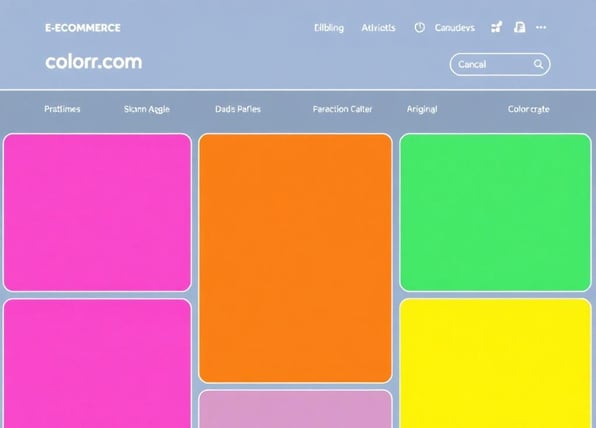This screenshot has height=428, width=596.
Task: Select the Canudevs header item
Action: click(x=455, y=28)
